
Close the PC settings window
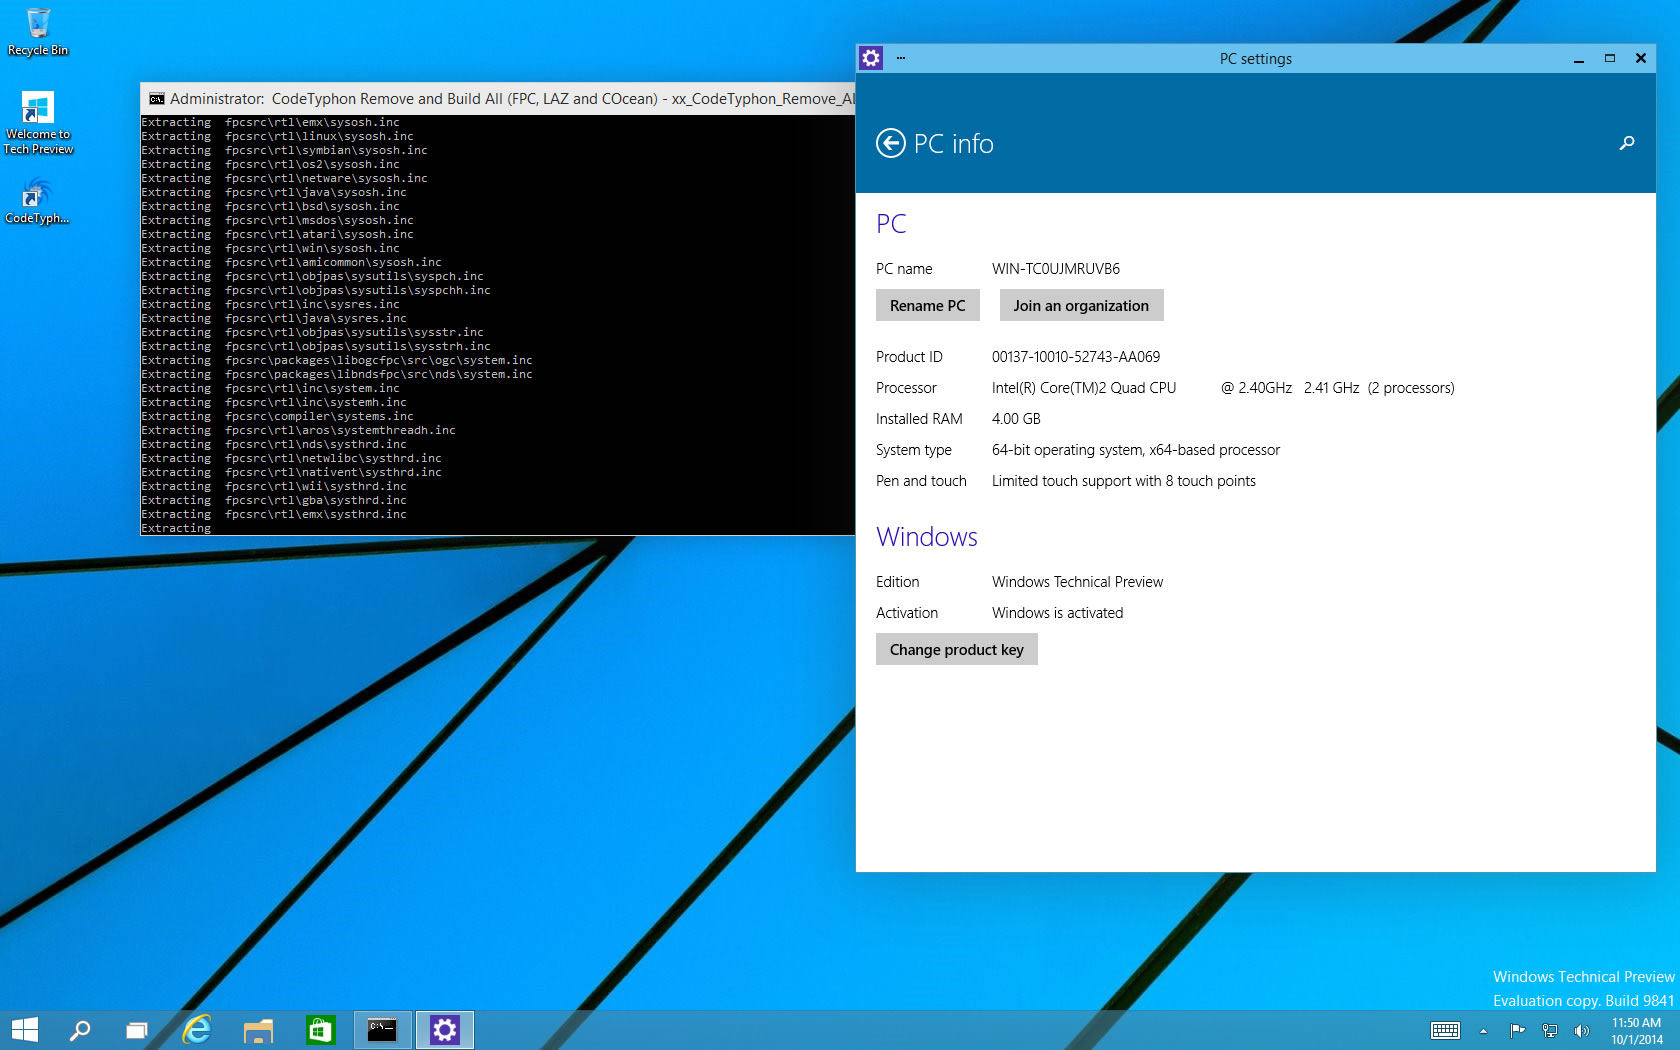pos(1641,59)
